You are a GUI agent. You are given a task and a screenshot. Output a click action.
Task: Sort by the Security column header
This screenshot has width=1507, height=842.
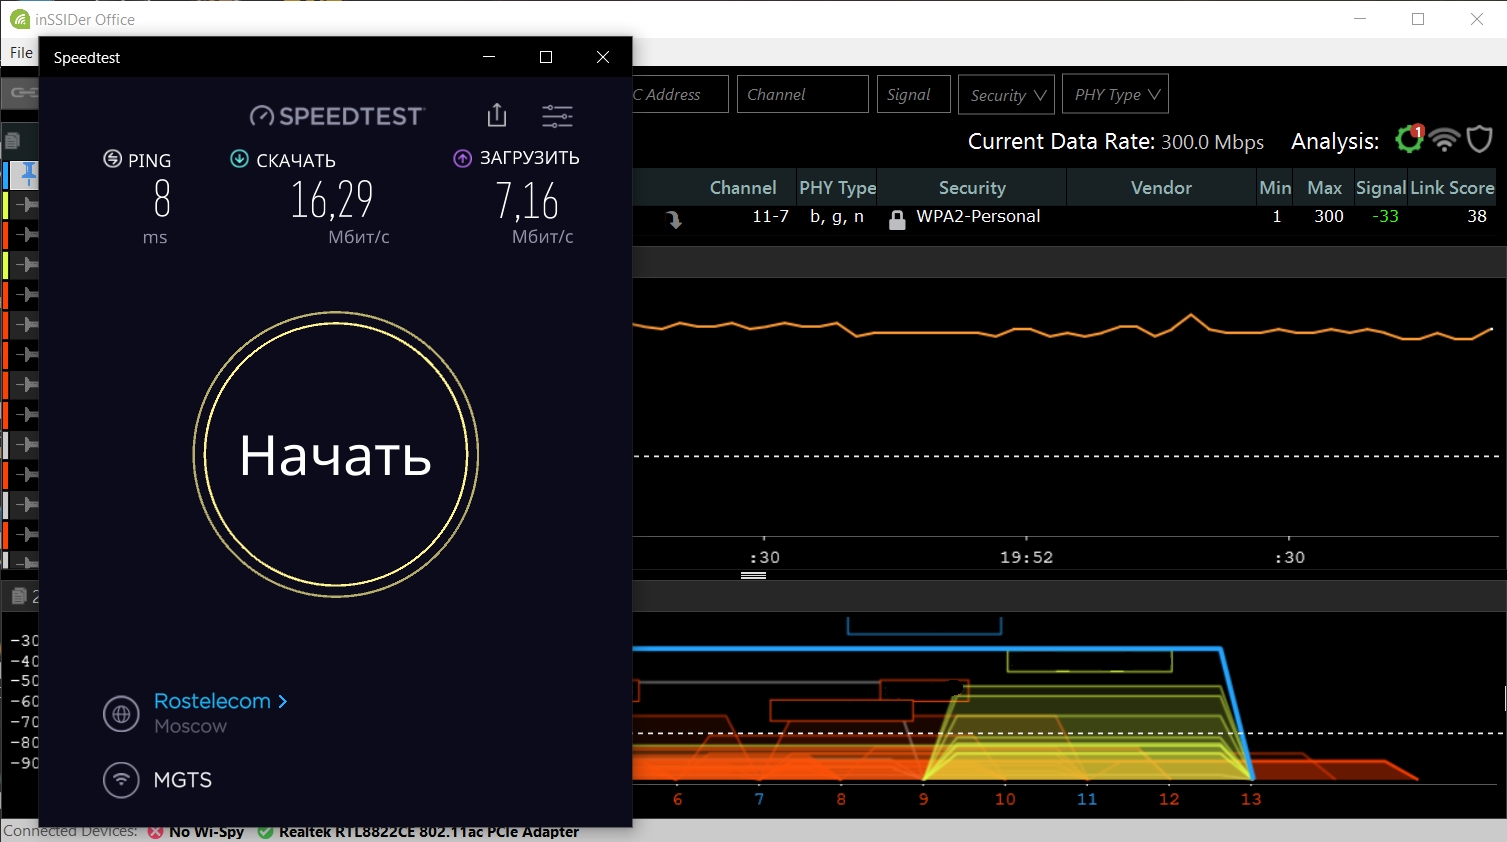click(x=972, y=187)
